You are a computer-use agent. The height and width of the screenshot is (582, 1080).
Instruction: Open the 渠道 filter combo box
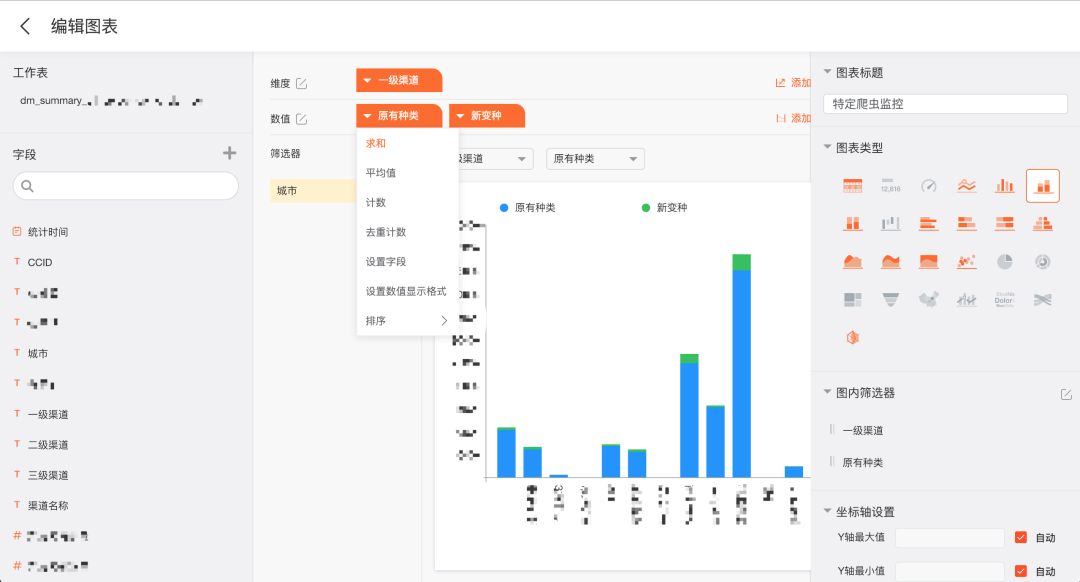coord(495,159)
